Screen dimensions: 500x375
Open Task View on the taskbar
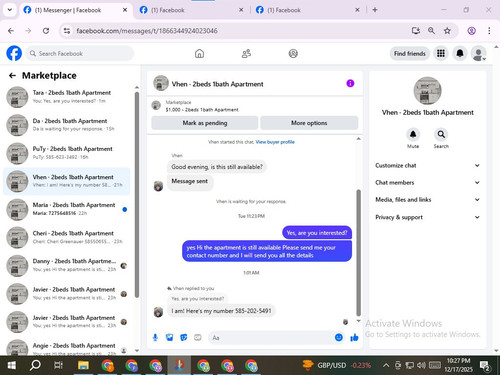coord(58,365)
